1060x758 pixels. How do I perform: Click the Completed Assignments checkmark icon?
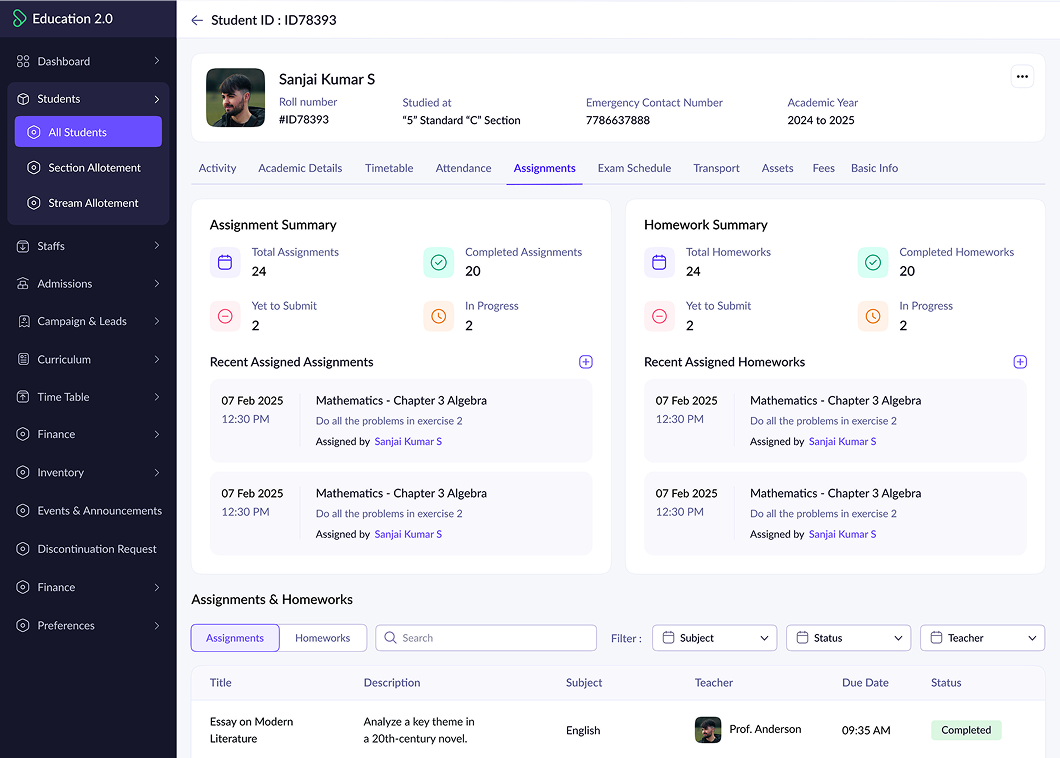(x=439, y=262)
